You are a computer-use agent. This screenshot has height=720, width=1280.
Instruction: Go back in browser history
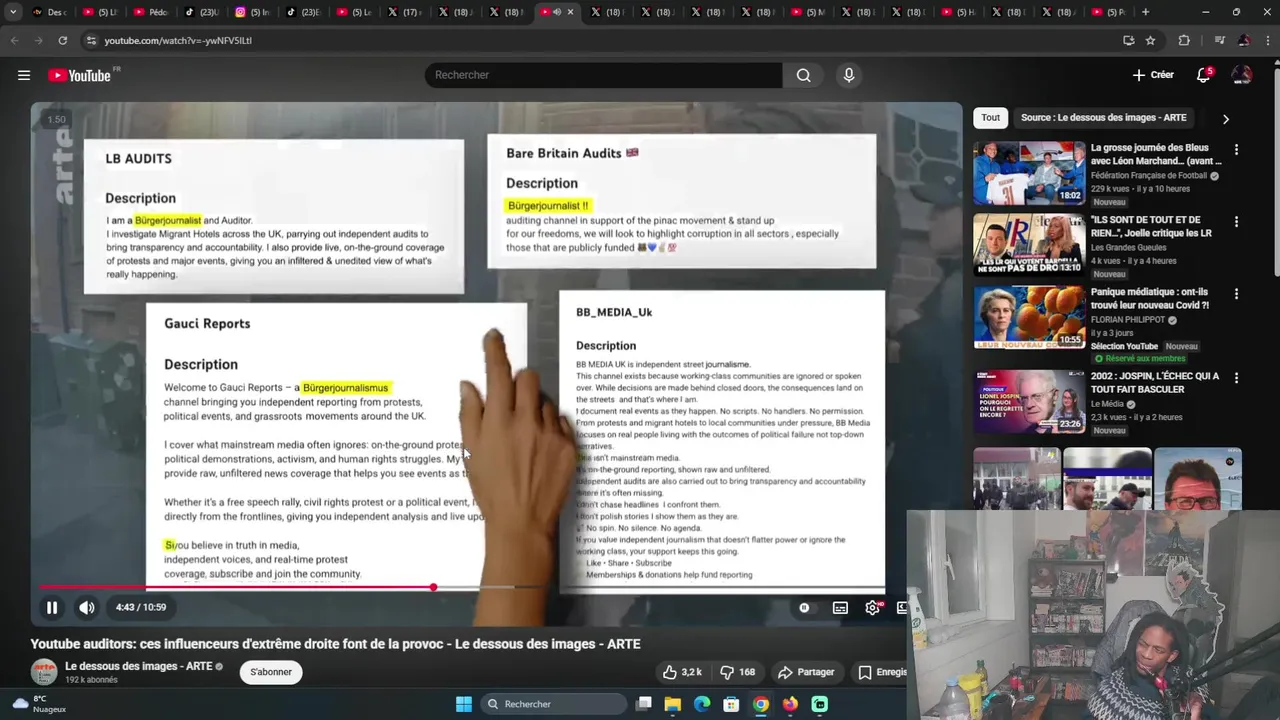click(x=14, y=40)
